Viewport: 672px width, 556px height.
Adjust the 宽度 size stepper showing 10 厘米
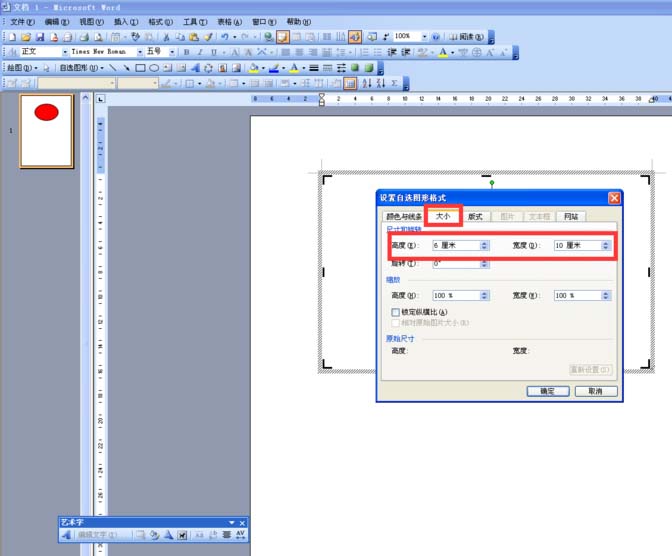coord(606,245)
